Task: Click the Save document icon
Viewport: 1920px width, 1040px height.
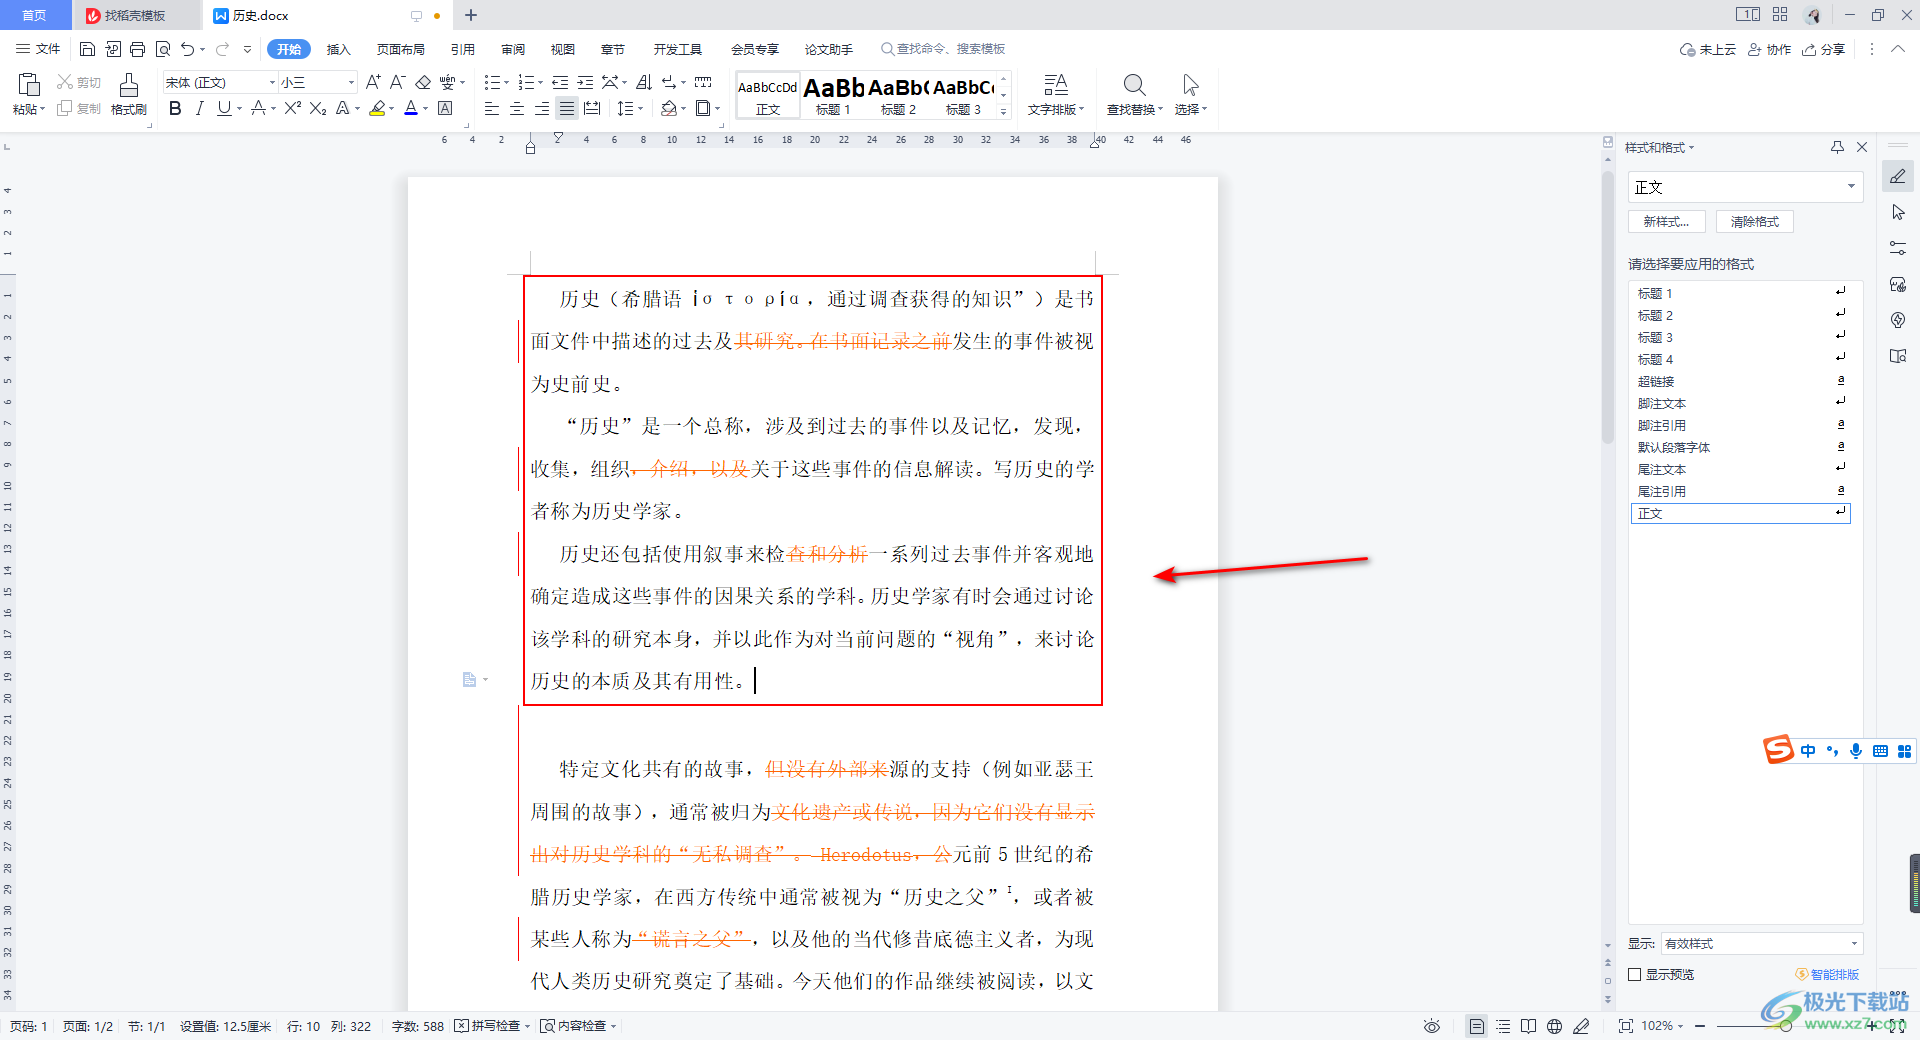Action: point(87,49)
